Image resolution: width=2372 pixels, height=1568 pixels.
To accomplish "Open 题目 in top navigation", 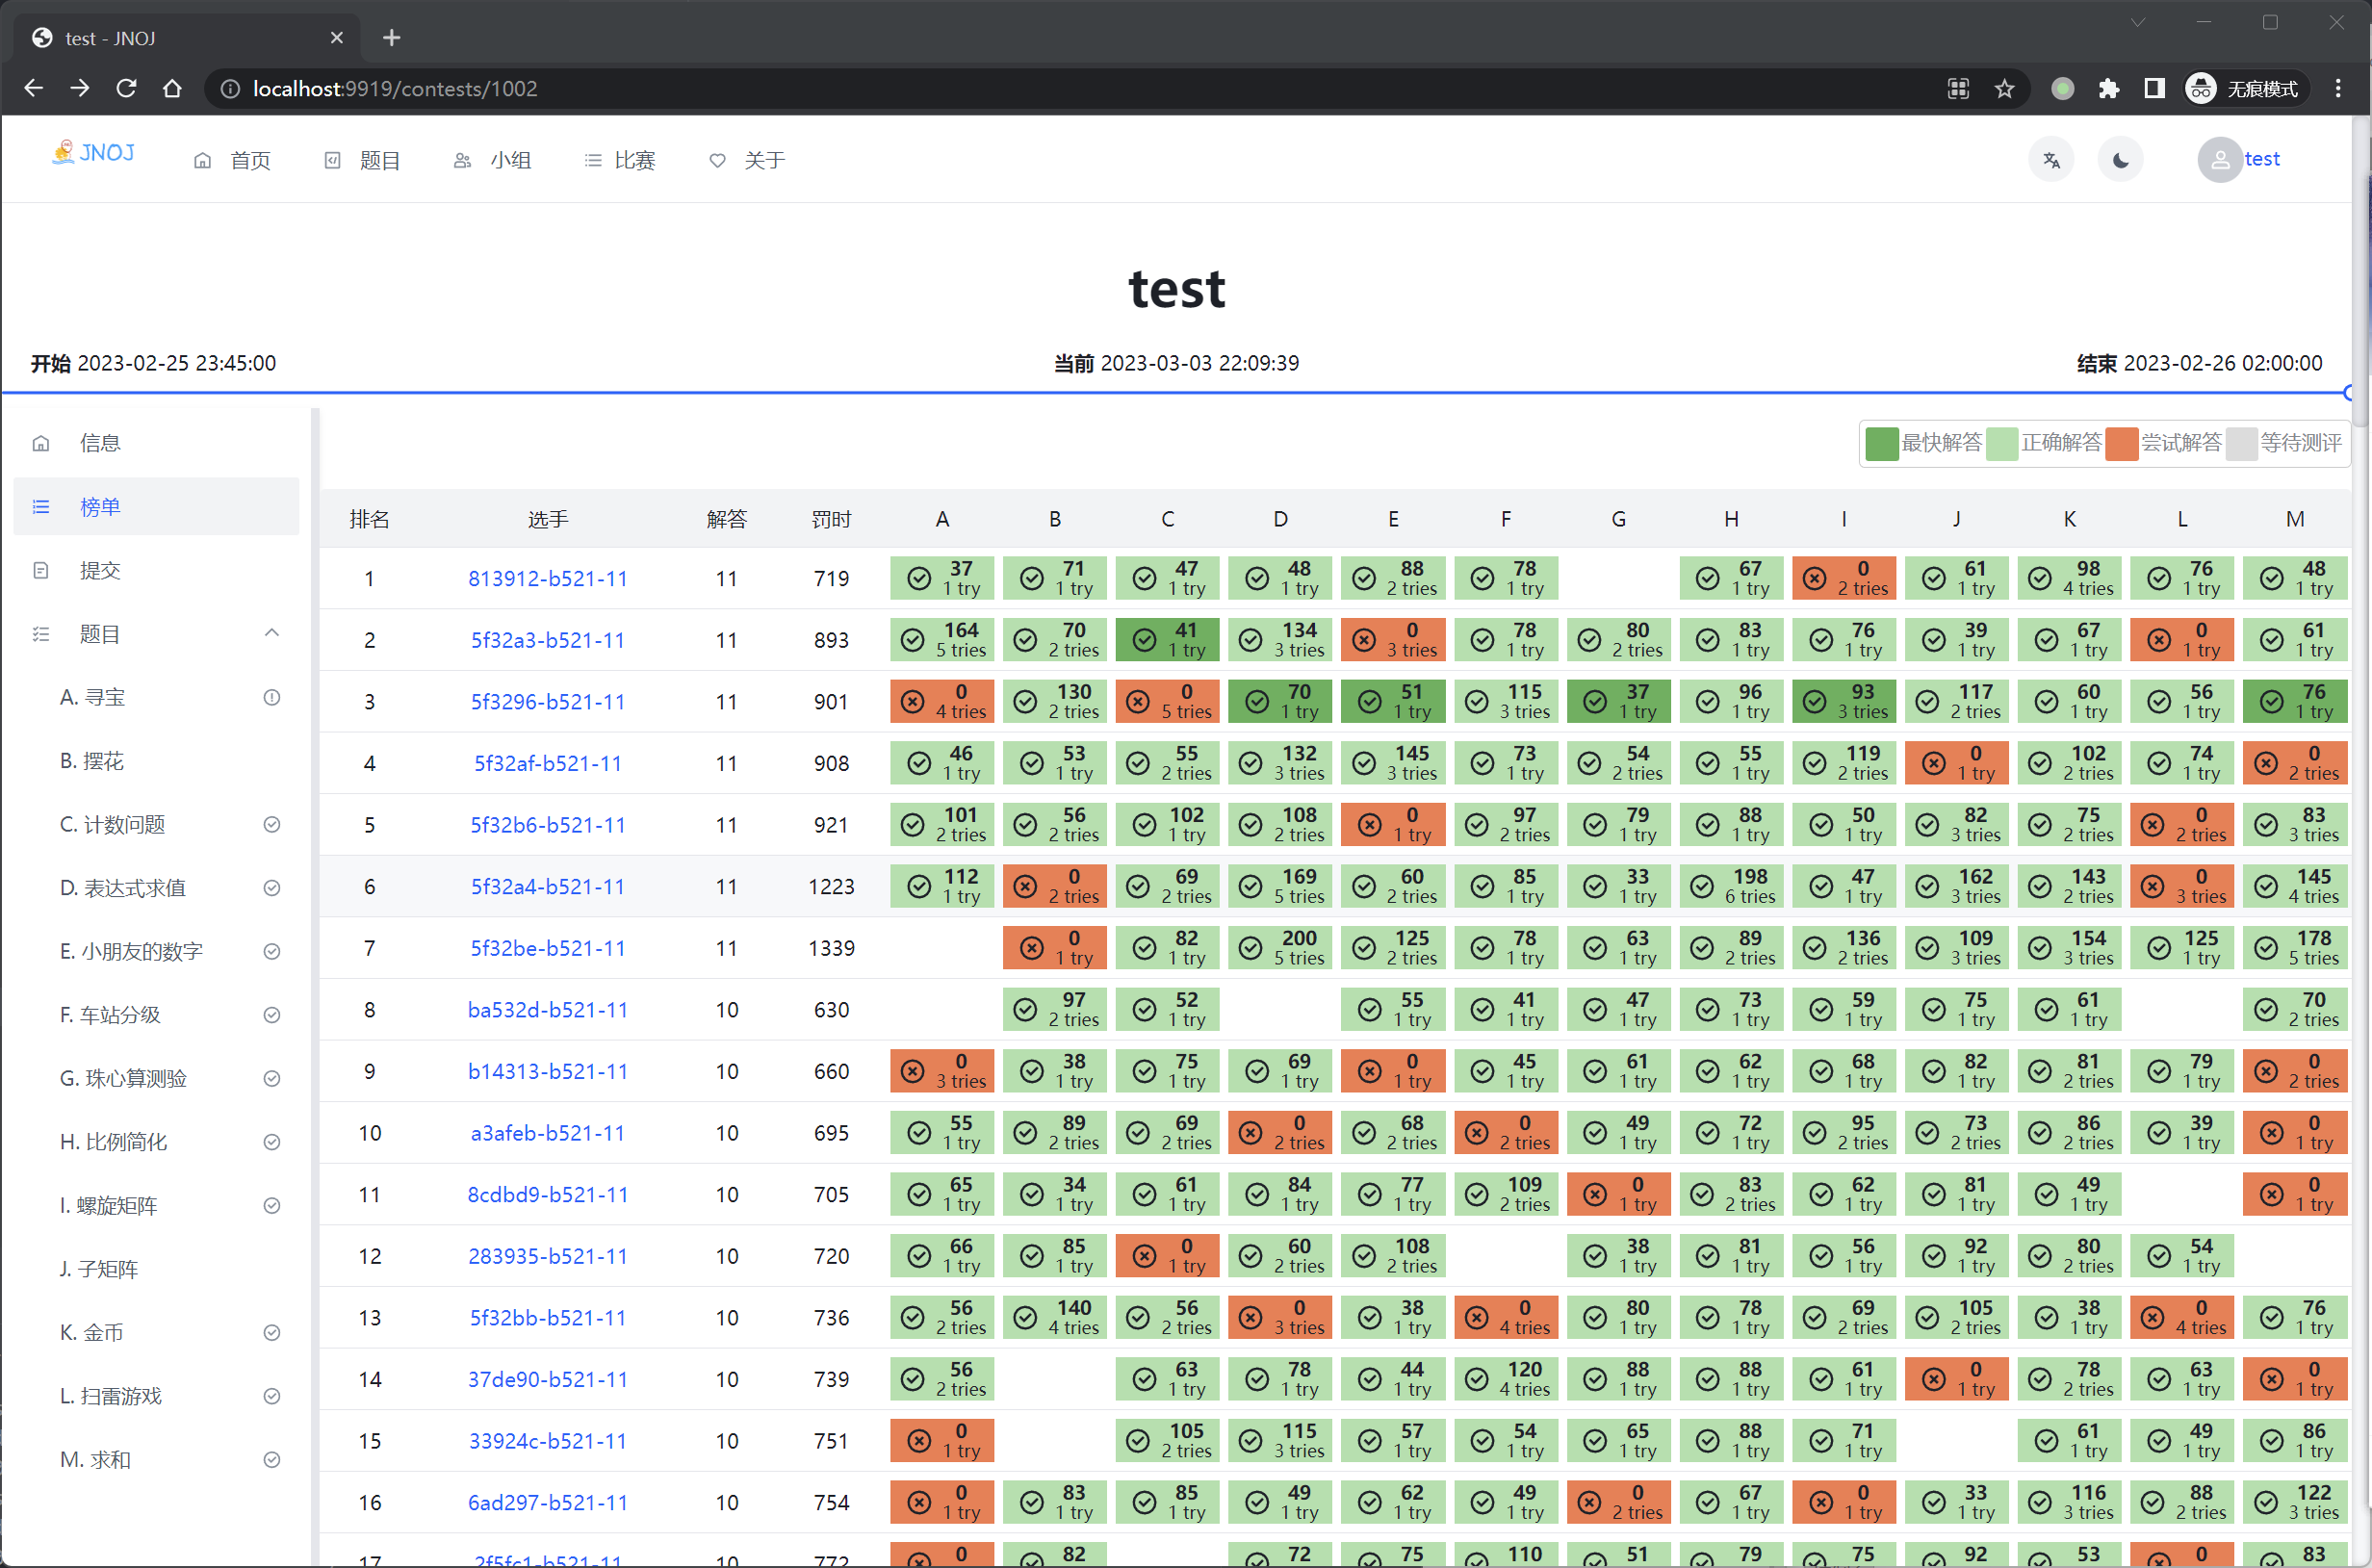I will [x=363, y=160].
